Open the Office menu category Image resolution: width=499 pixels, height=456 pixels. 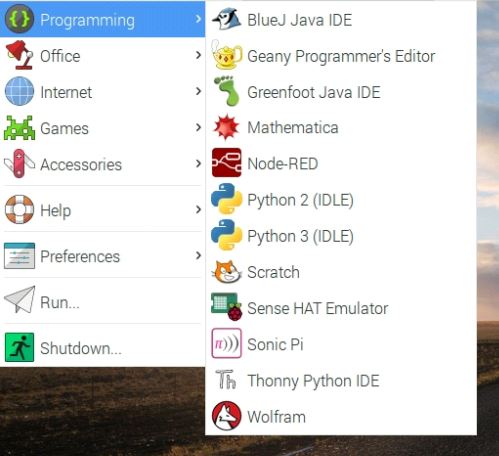pyautogui.click(x=102, y=55)
